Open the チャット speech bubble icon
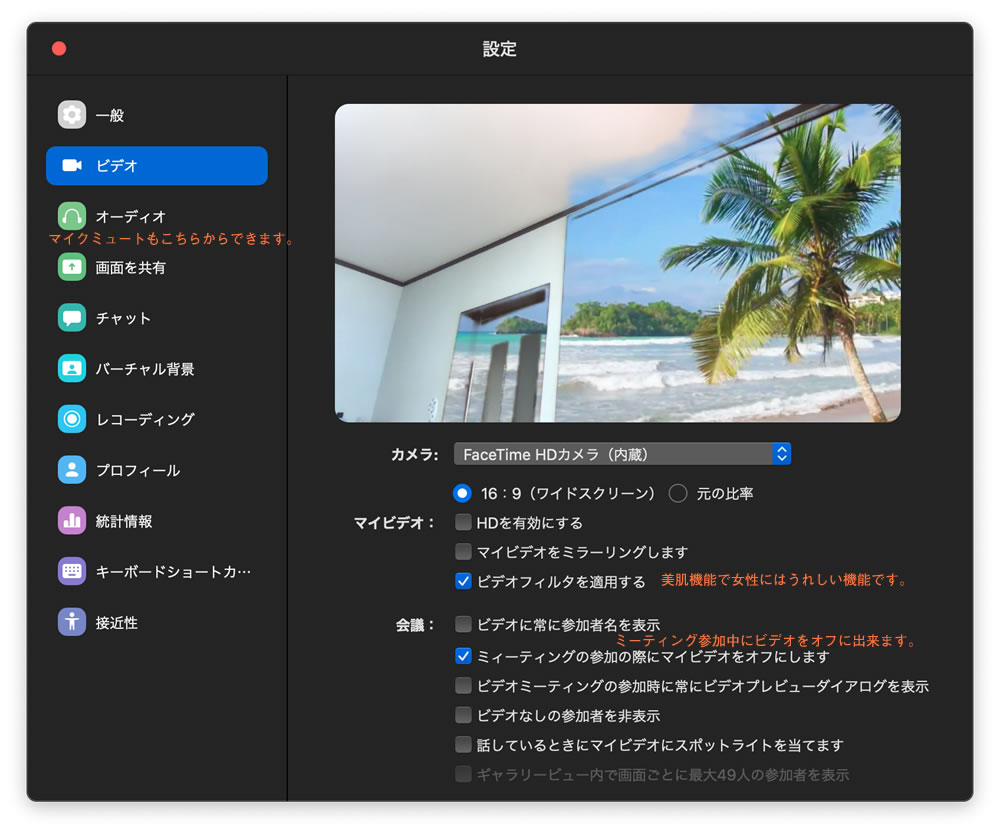1000x833 pixels. point(71,317)
